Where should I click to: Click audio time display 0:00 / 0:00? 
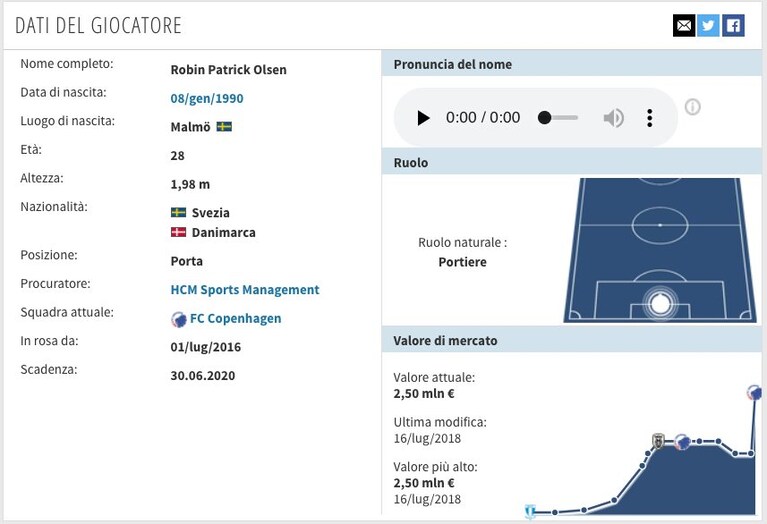tap(483, 118)
